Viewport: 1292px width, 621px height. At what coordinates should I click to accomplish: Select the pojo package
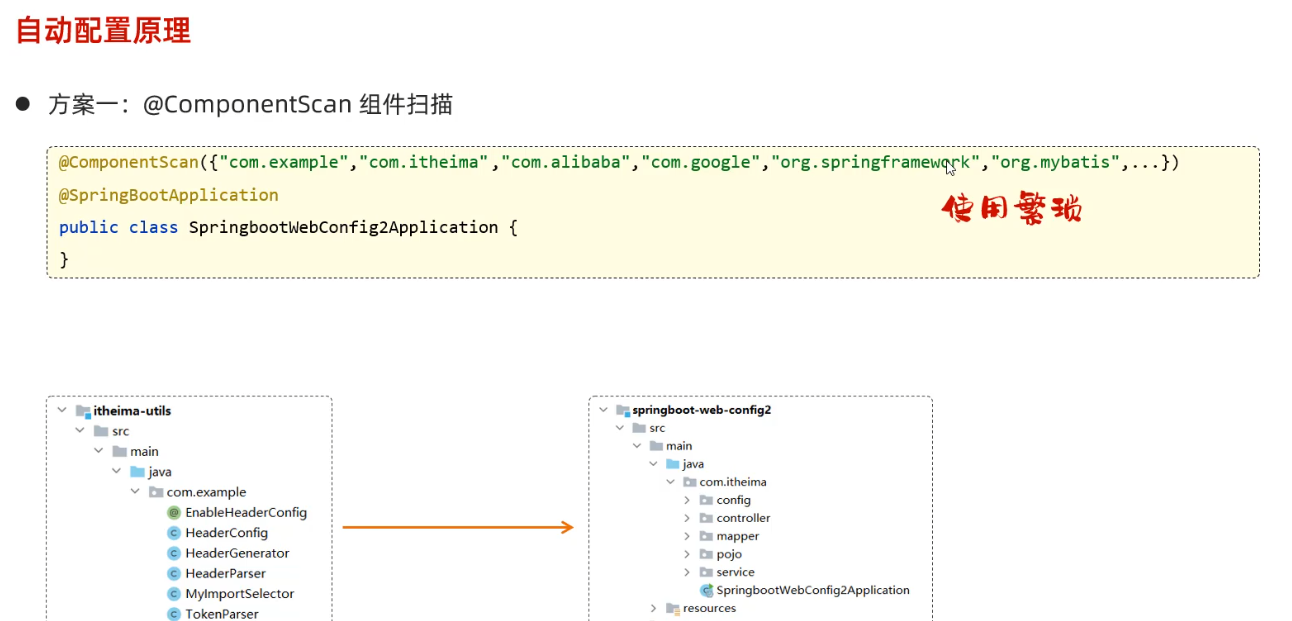pyautogui.click(x=729, y=554)
